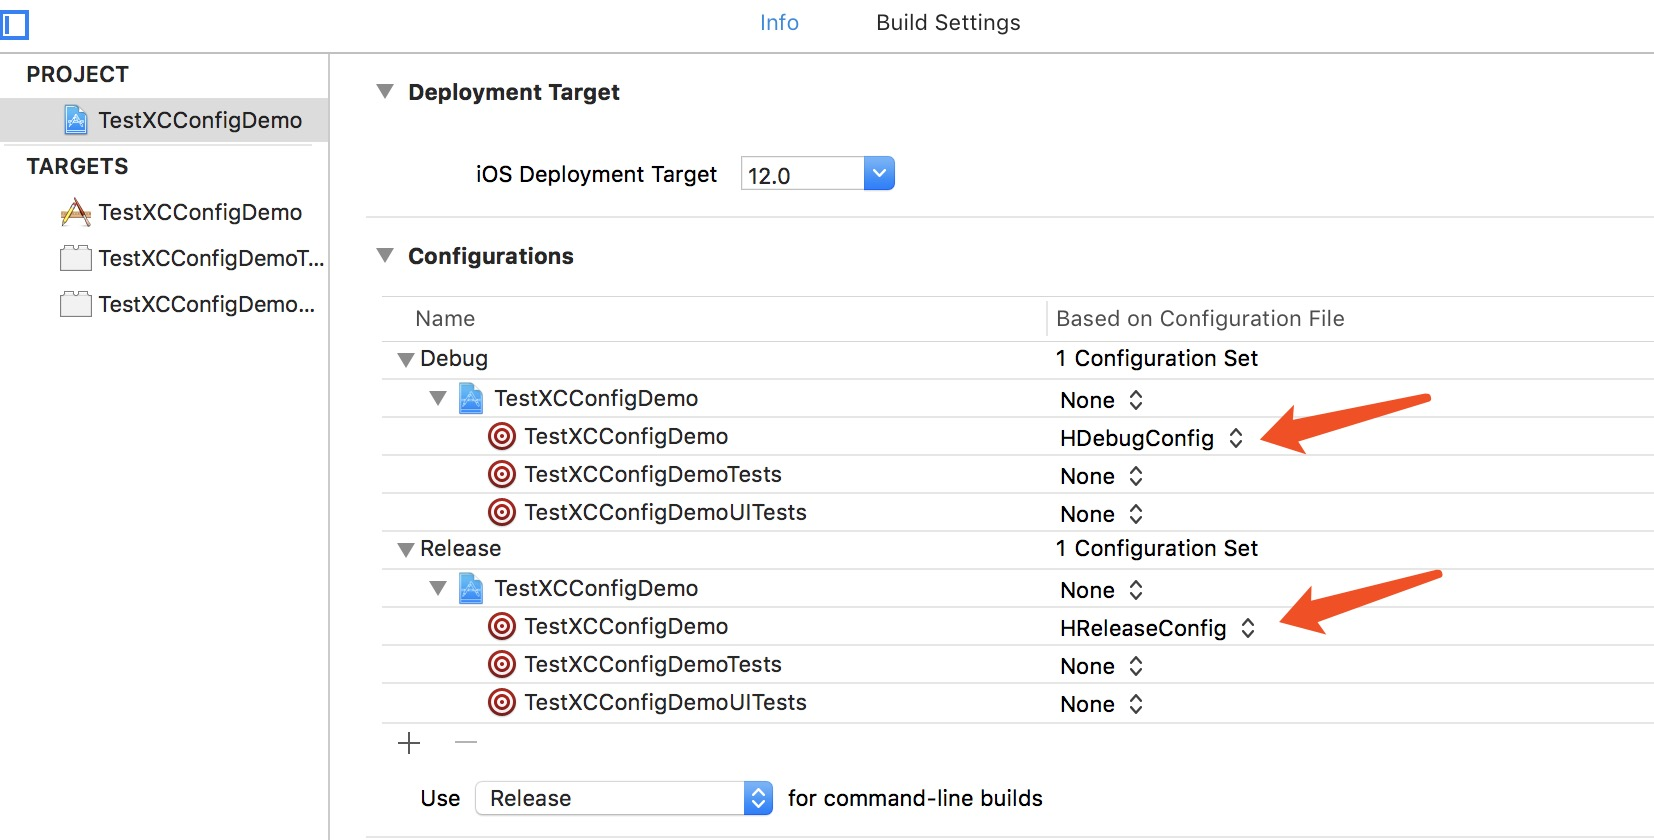Switch to the Build Settings tab
The image size is (1654, 840).
point(948,23)
